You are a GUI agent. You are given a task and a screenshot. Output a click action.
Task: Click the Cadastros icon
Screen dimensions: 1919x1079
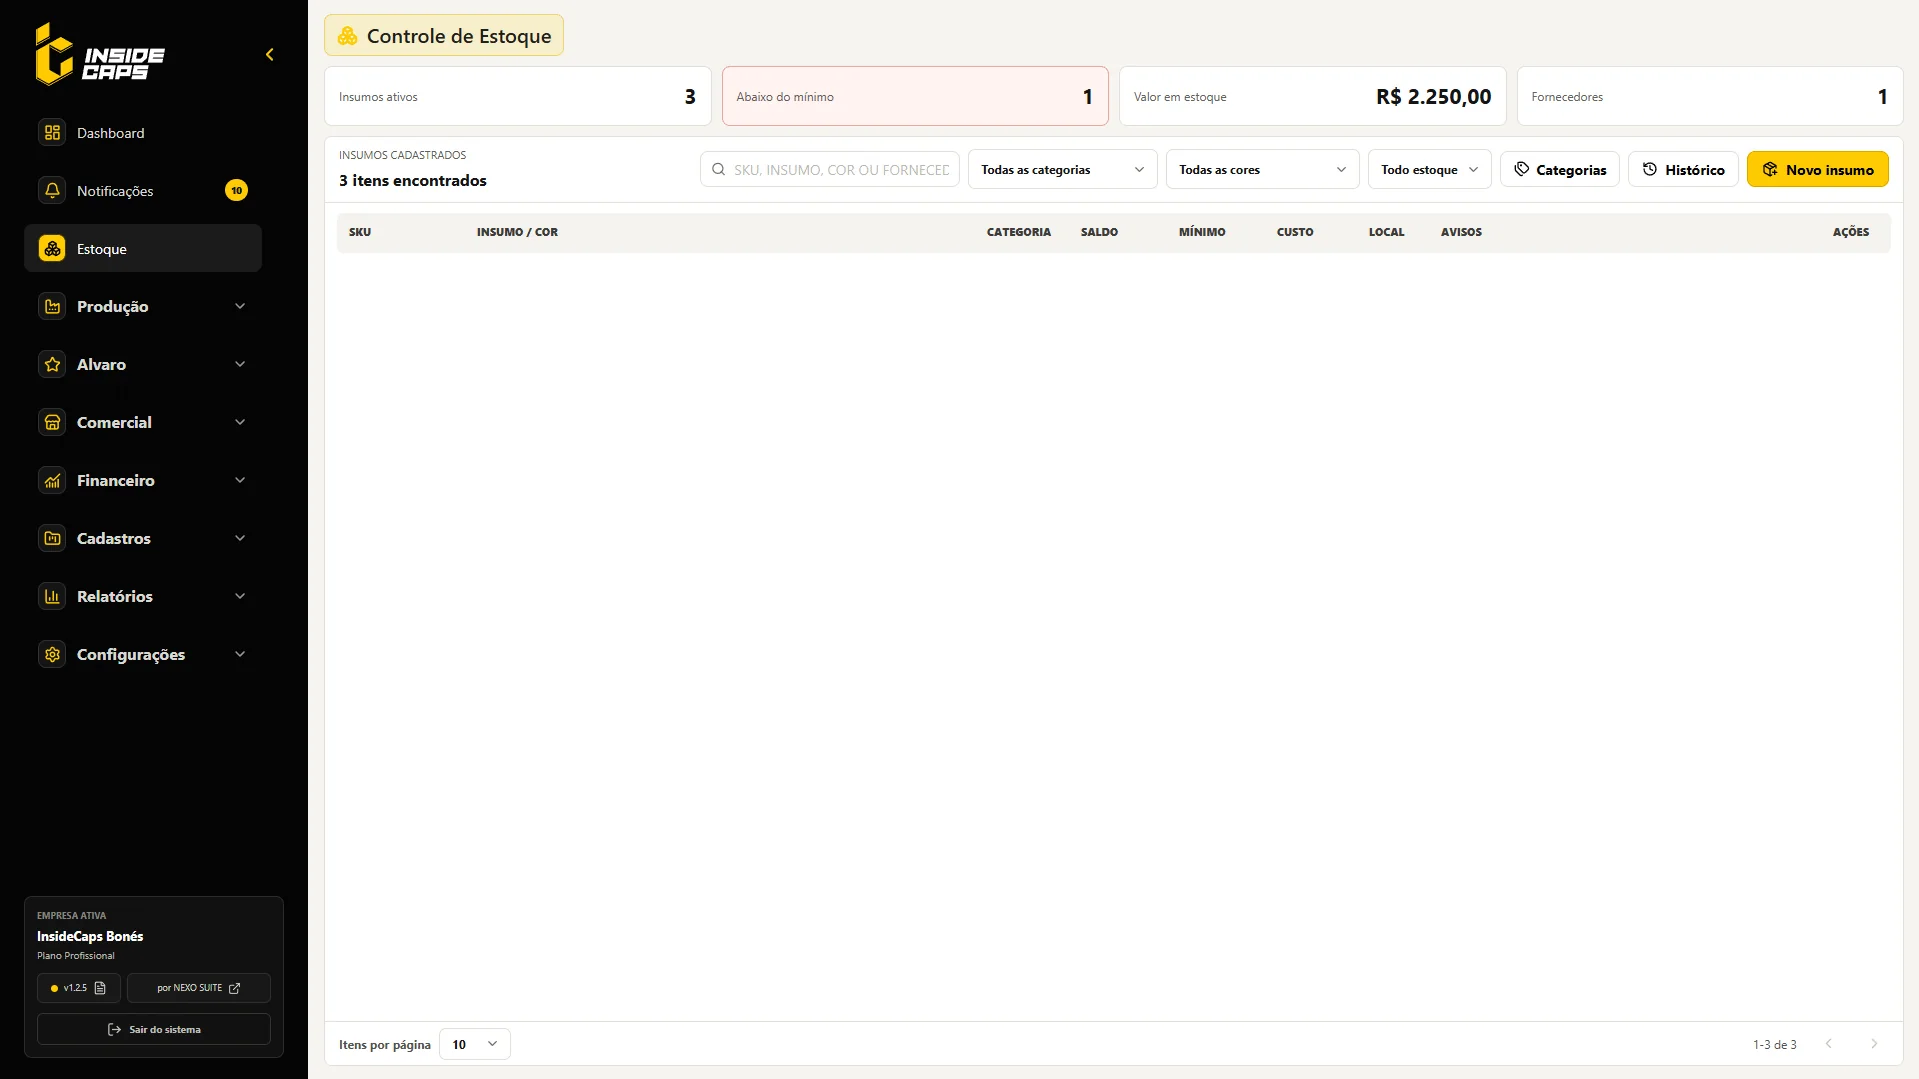click(x=52, y=539)
